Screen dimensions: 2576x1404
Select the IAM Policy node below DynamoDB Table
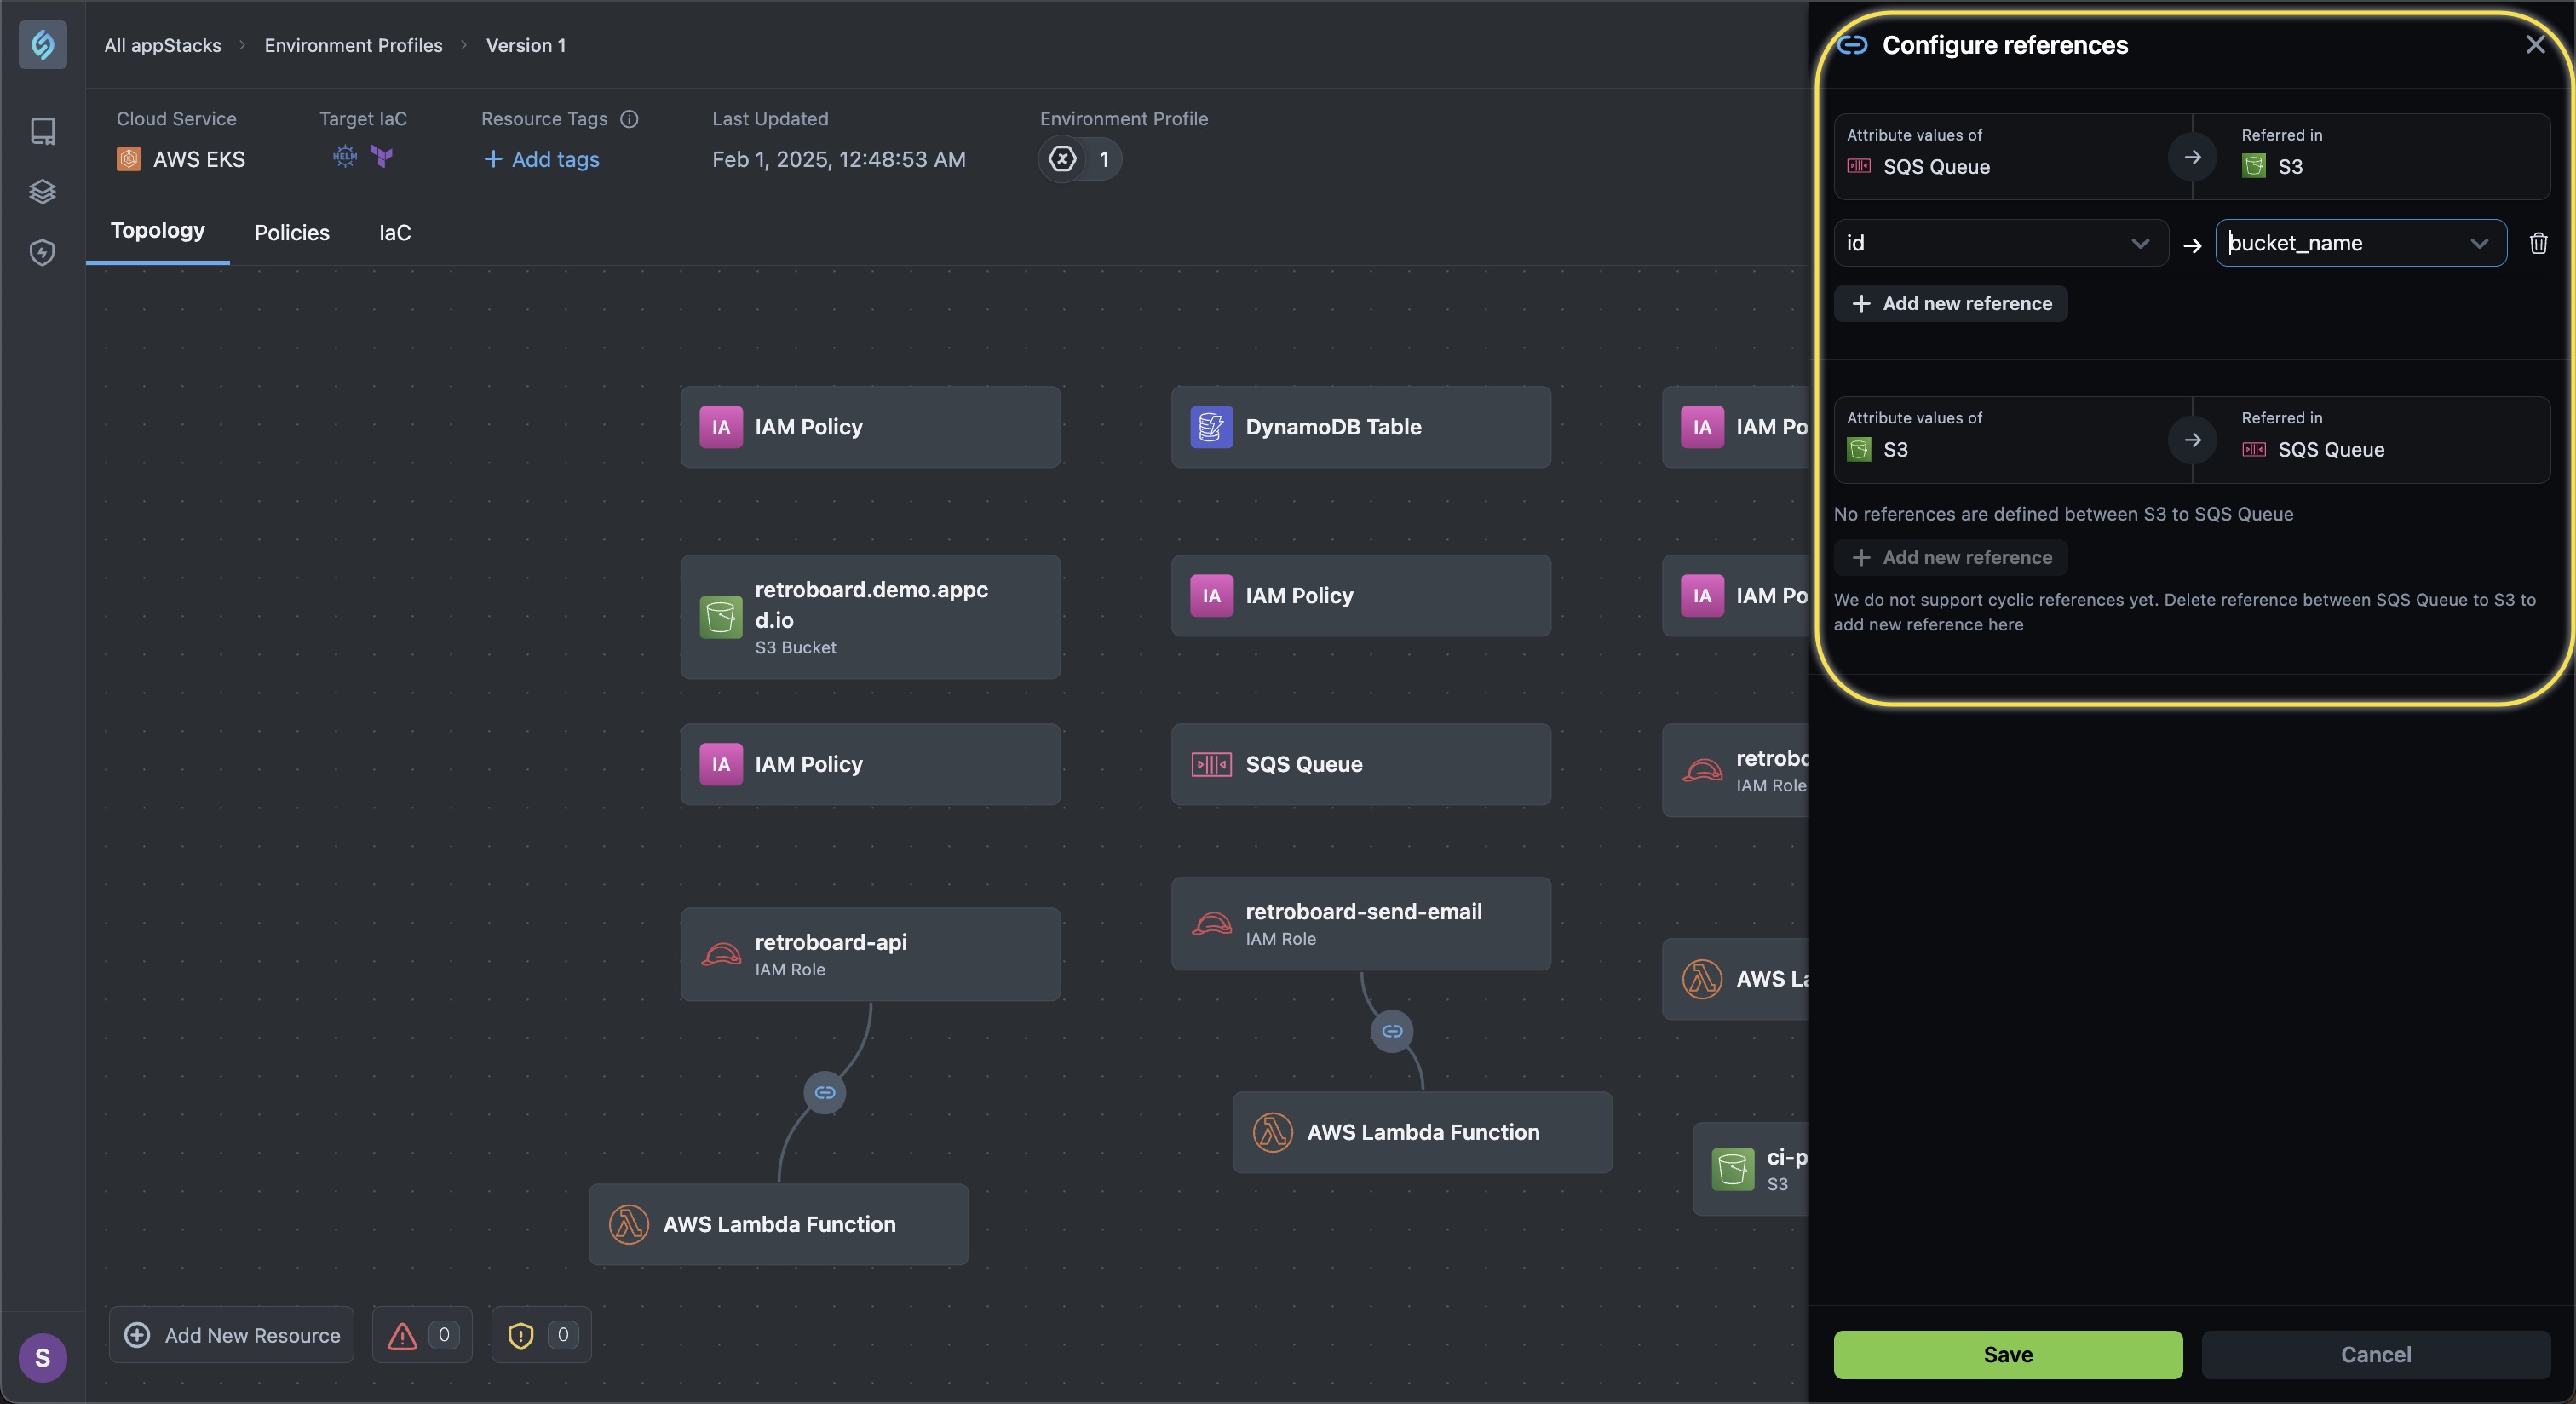pos(1361,596)
